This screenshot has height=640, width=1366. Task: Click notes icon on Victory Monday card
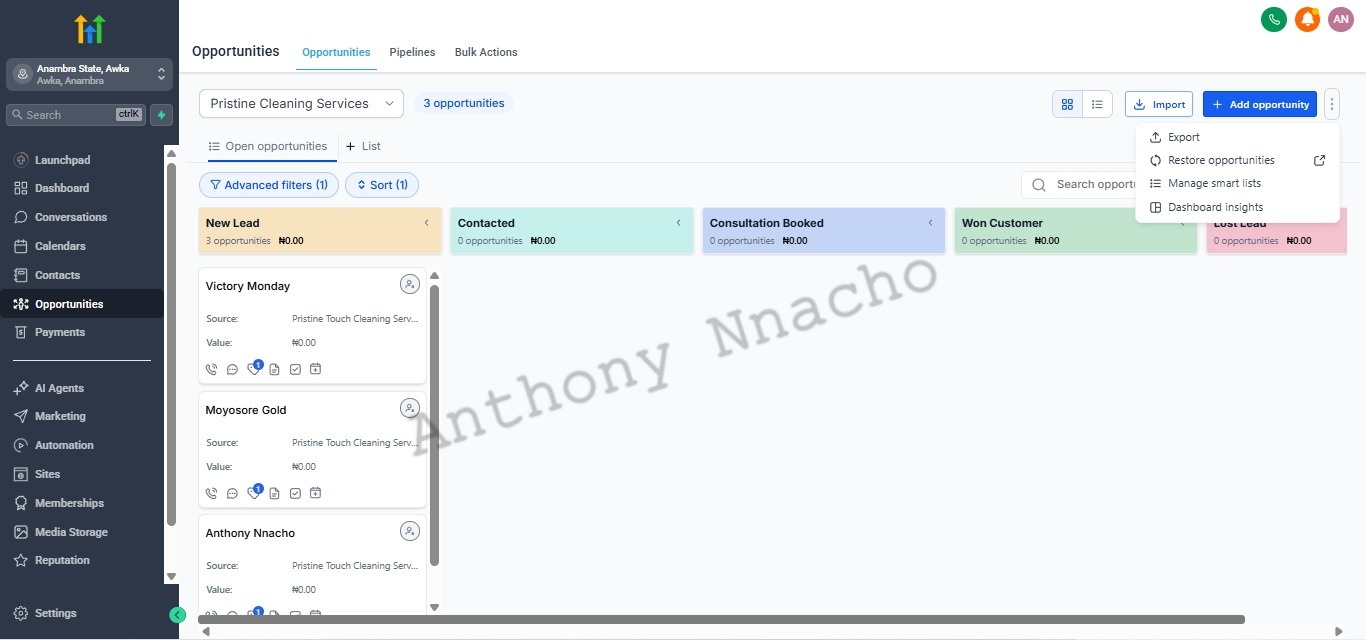pyautogui.click(x=274, y=369)
